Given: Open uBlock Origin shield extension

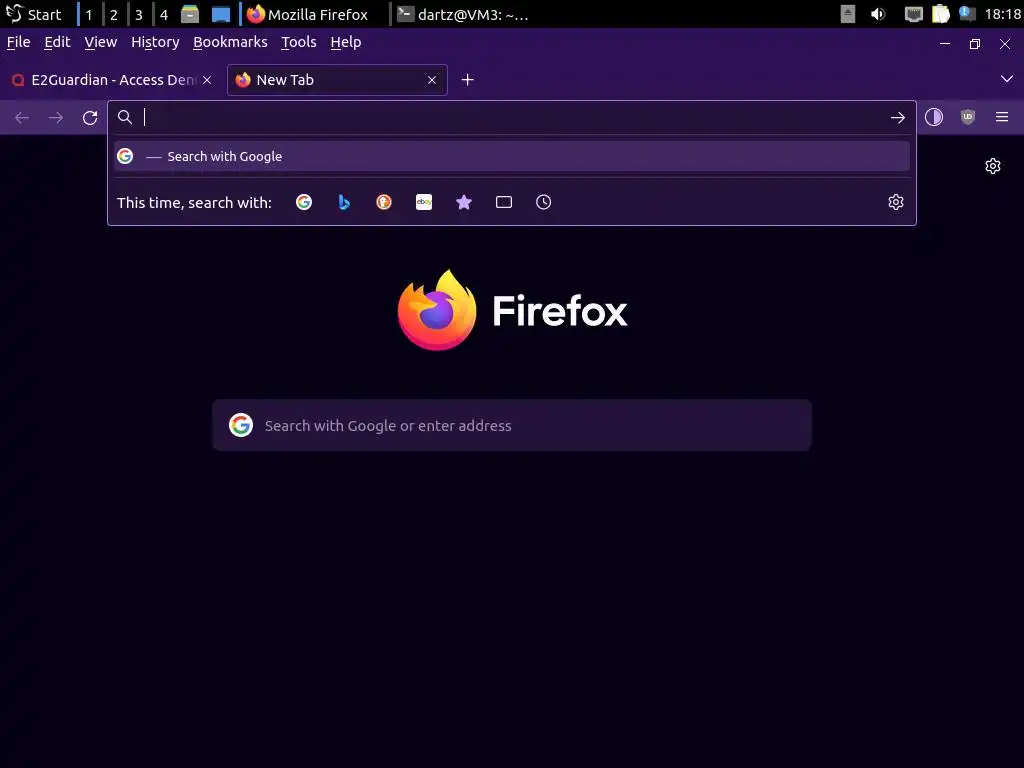Looking at the screenshot, I should click(968, 118).
